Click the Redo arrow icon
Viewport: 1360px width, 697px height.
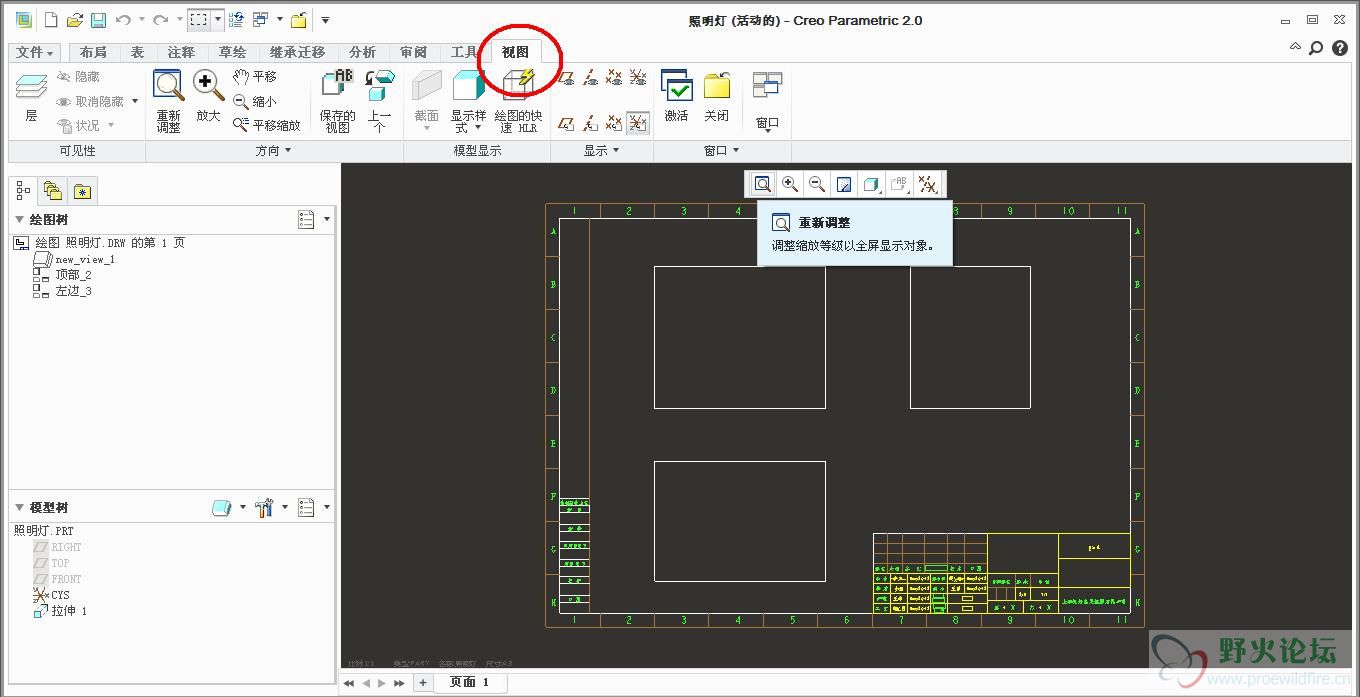pyautogui.click(x=160, y=20)
